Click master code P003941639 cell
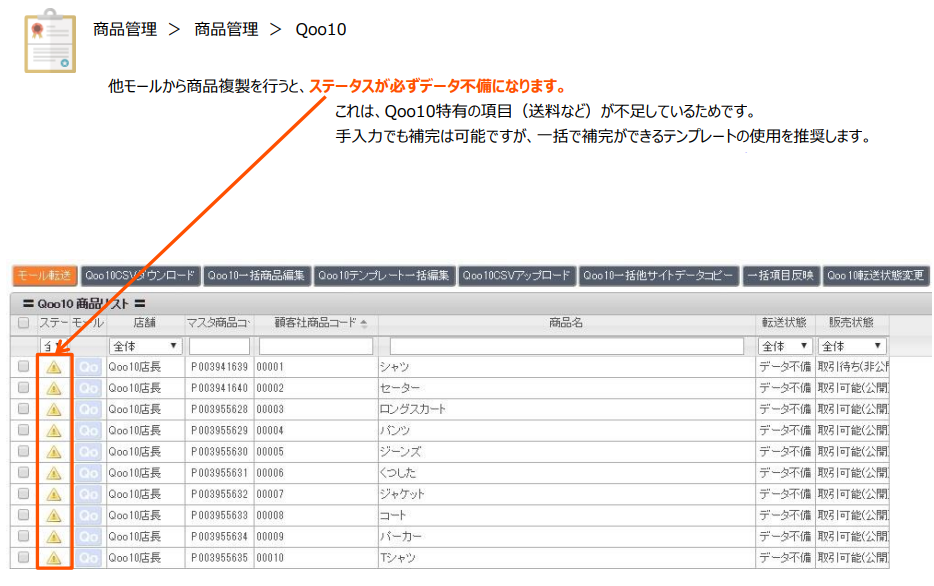Screen dimensions: 934x586 coord(219,367)
